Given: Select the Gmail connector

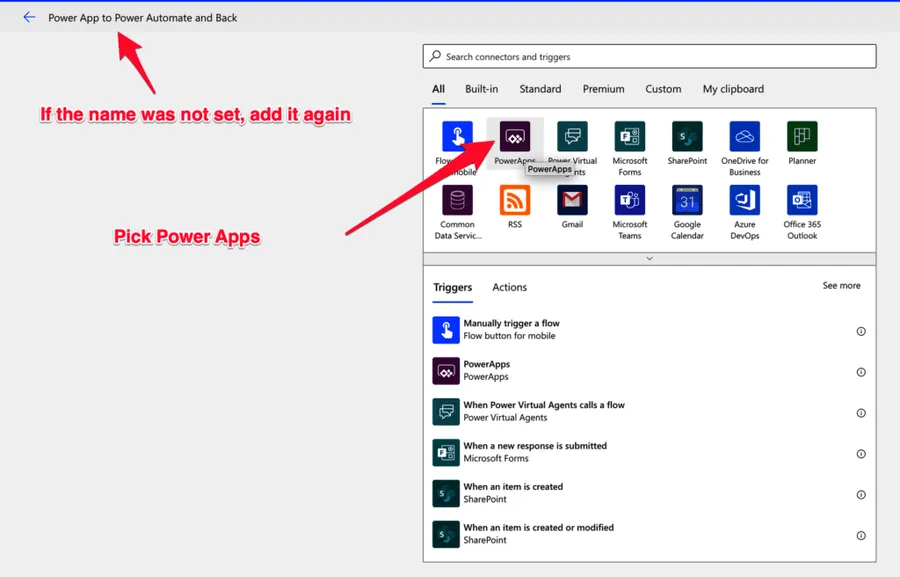Looking at the screenshot, I should pos(572,200).
